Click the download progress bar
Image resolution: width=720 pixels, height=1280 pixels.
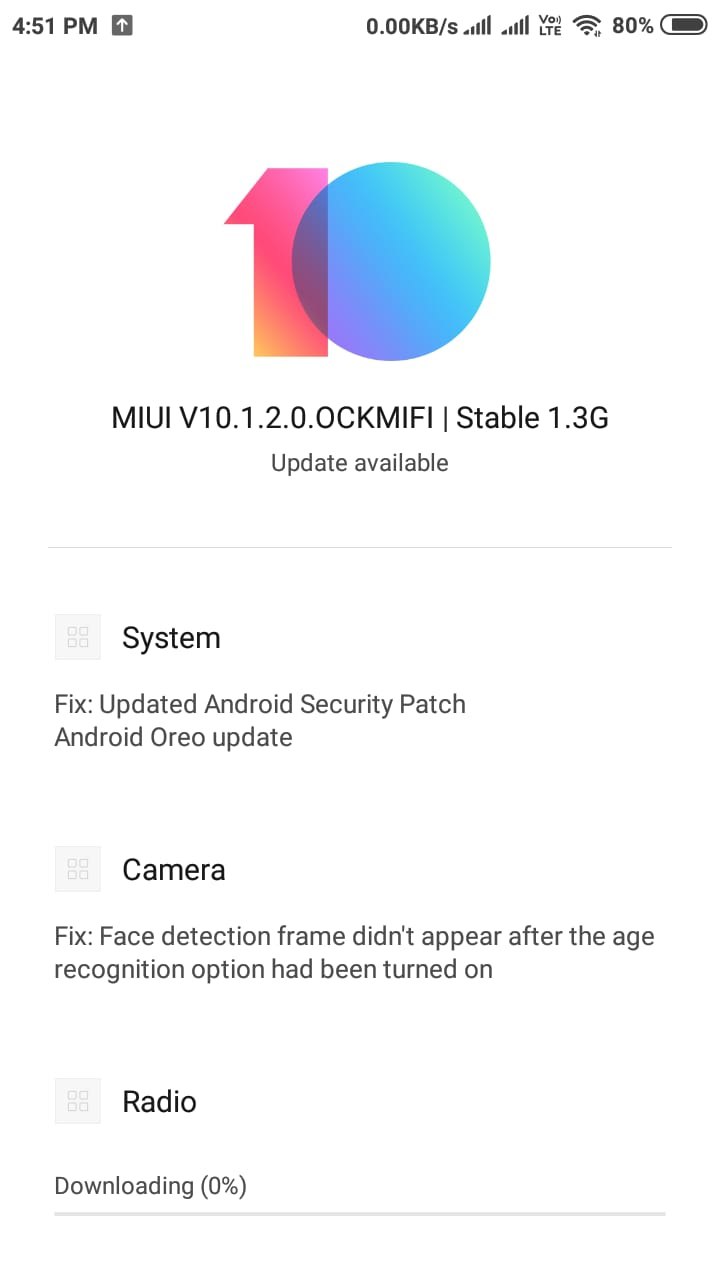tap(360, 1214)
